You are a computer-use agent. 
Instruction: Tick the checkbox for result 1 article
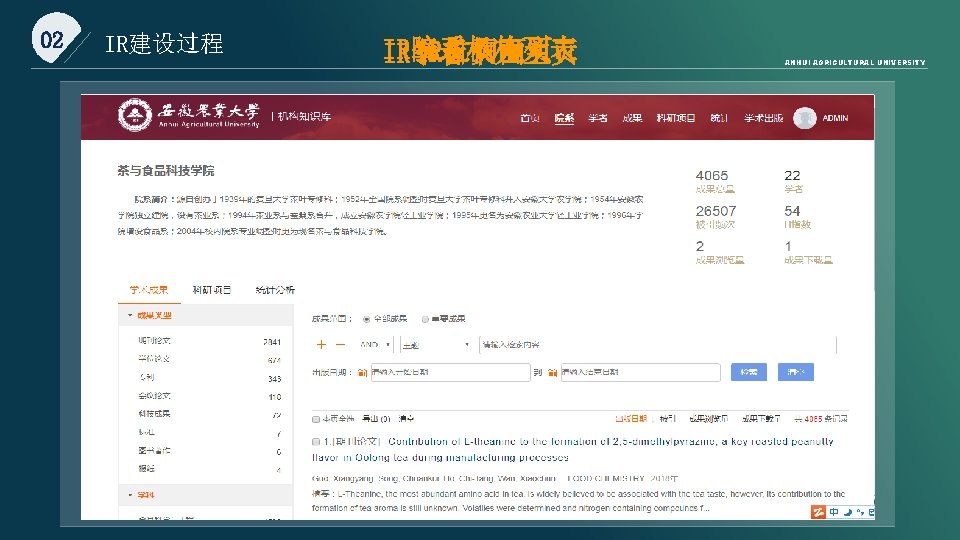point(316,441)
